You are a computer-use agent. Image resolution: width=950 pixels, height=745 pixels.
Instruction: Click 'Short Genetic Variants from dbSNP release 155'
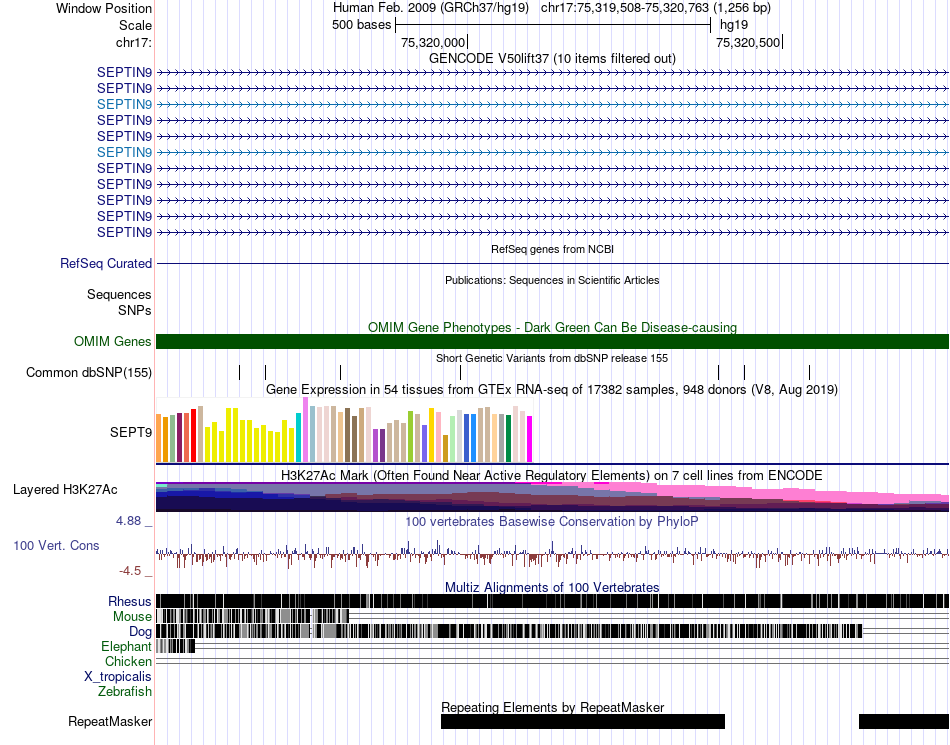(552, 359)
